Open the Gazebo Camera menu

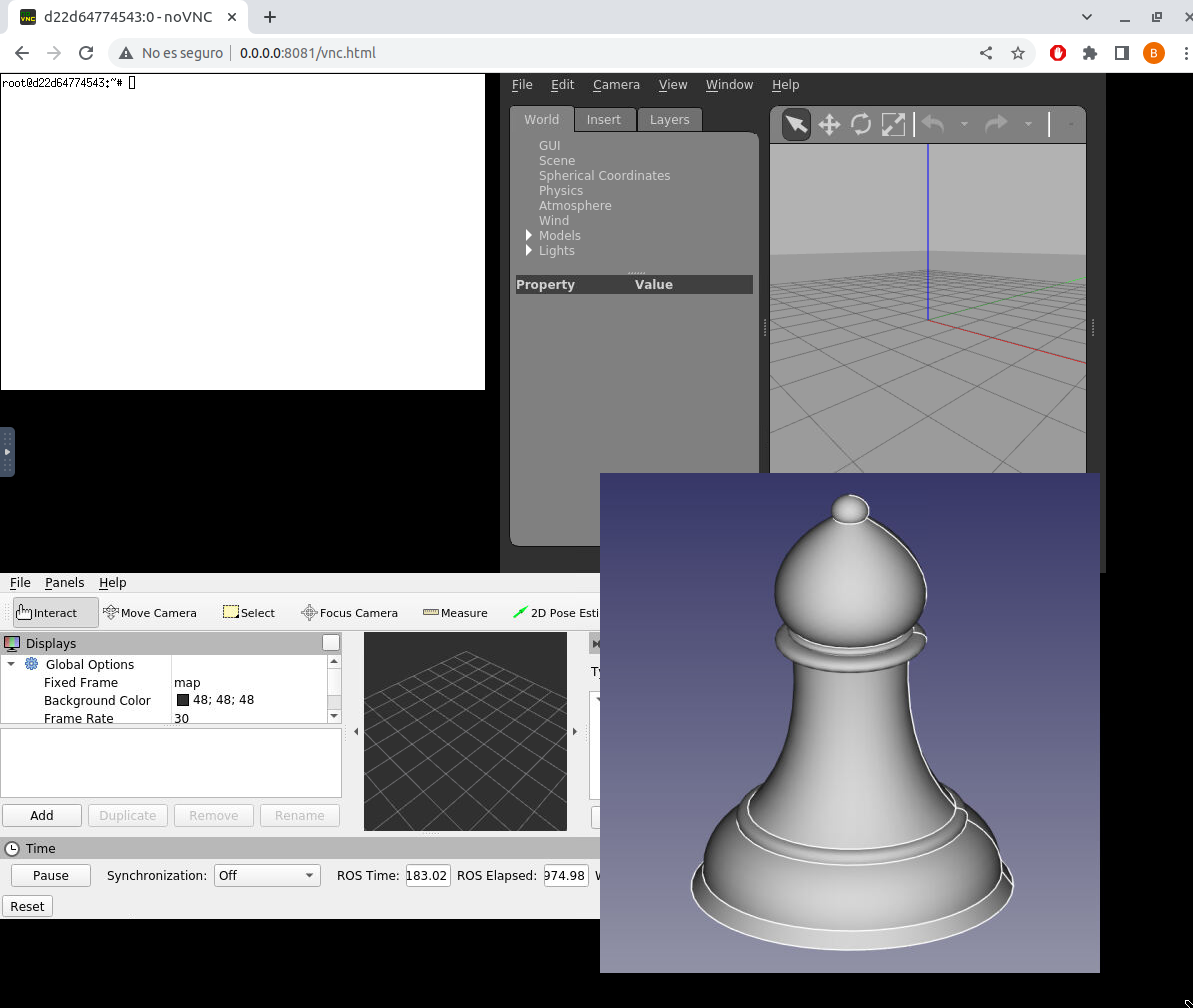point(616,85)
